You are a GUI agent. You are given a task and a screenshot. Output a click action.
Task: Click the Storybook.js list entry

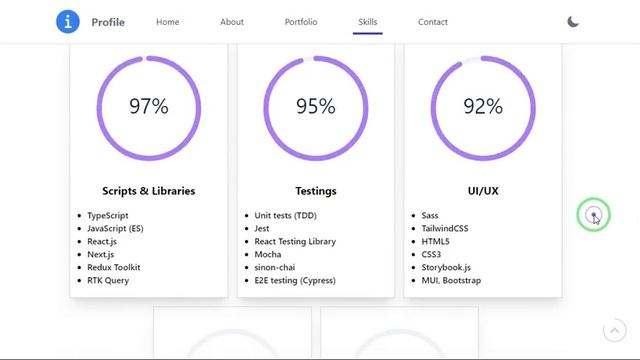446,267
